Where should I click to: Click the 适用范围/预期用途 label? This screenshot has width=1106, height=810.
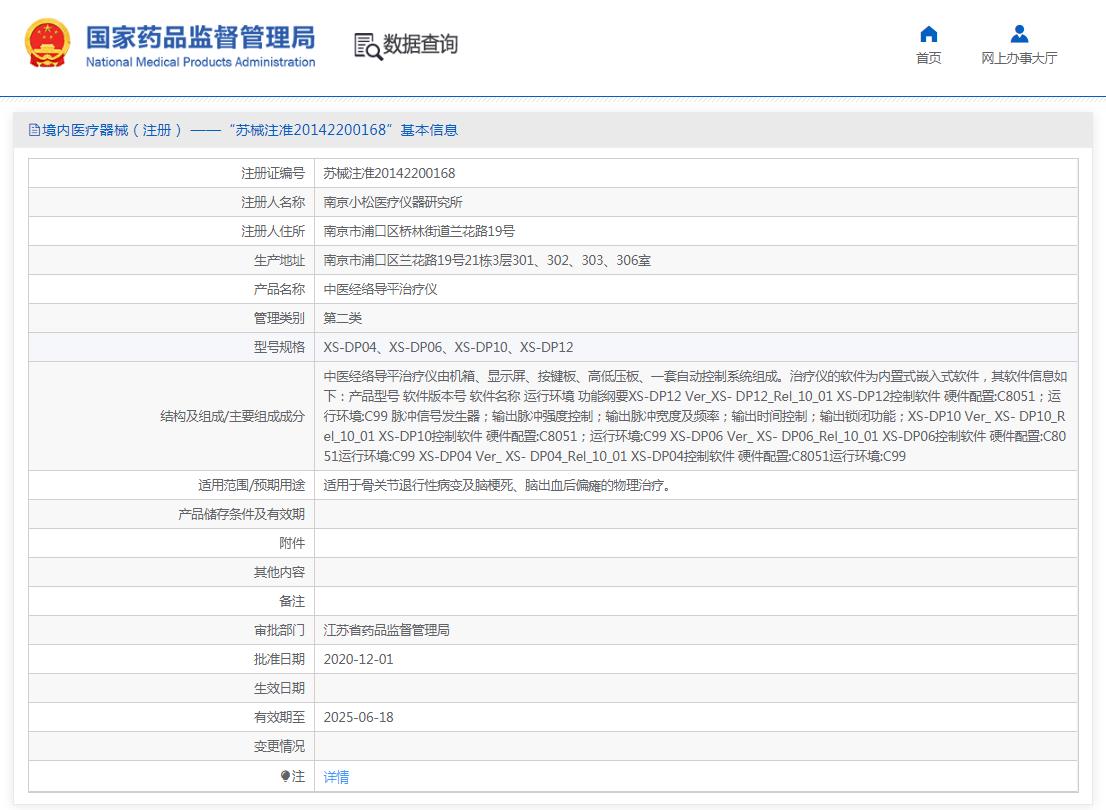pyautogui.click(x=251, y=485)
